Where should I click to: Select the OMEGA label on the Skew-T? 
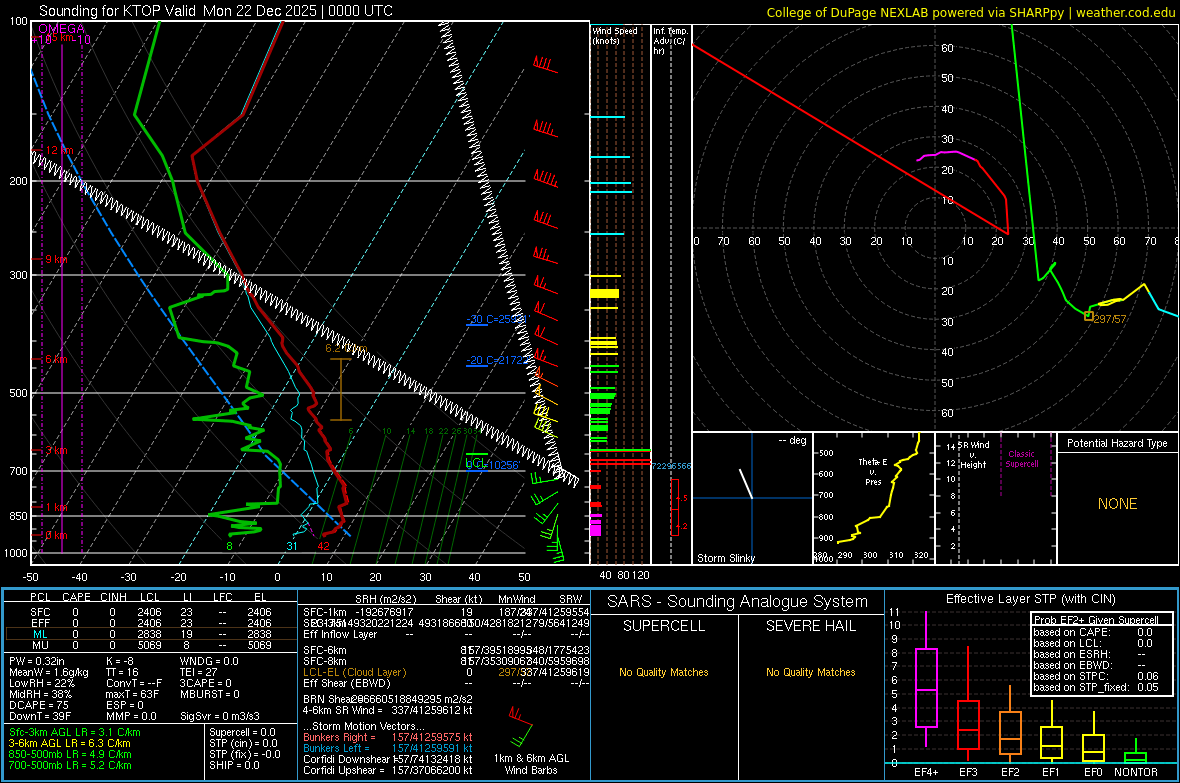click(x=62, y=29)
